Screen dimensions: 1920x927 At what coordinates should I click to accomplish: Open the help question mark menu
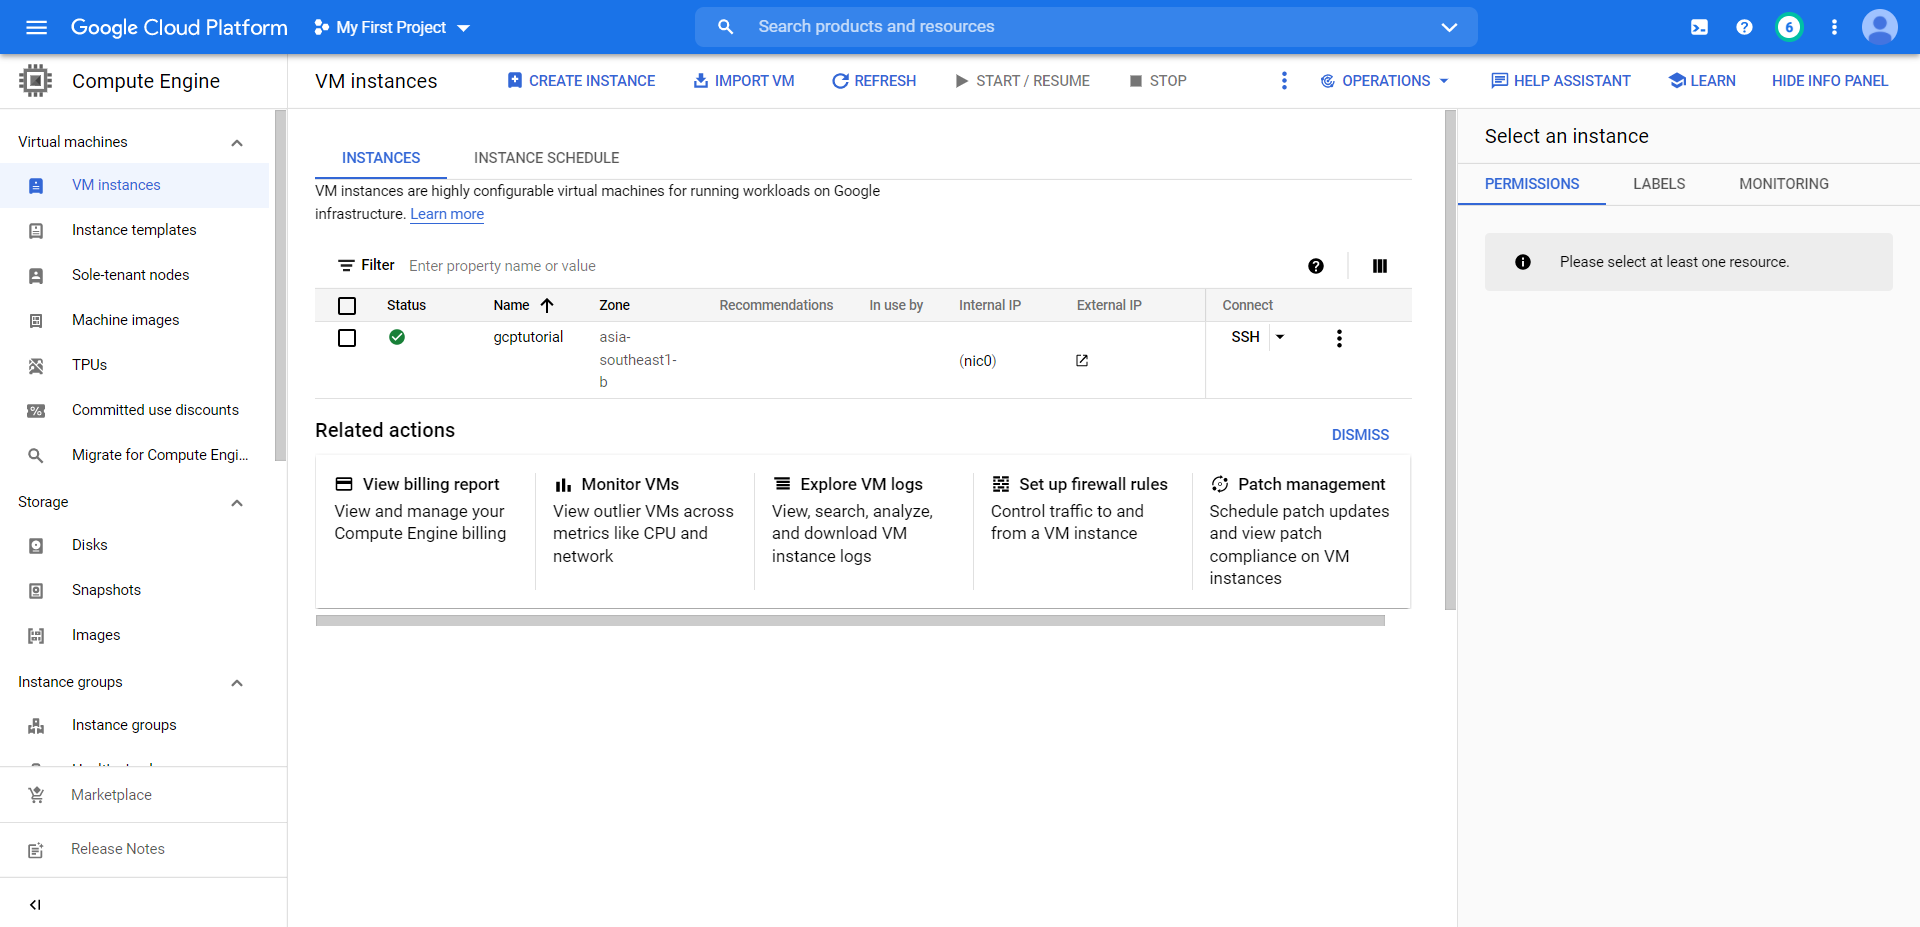click(1744, 27)
